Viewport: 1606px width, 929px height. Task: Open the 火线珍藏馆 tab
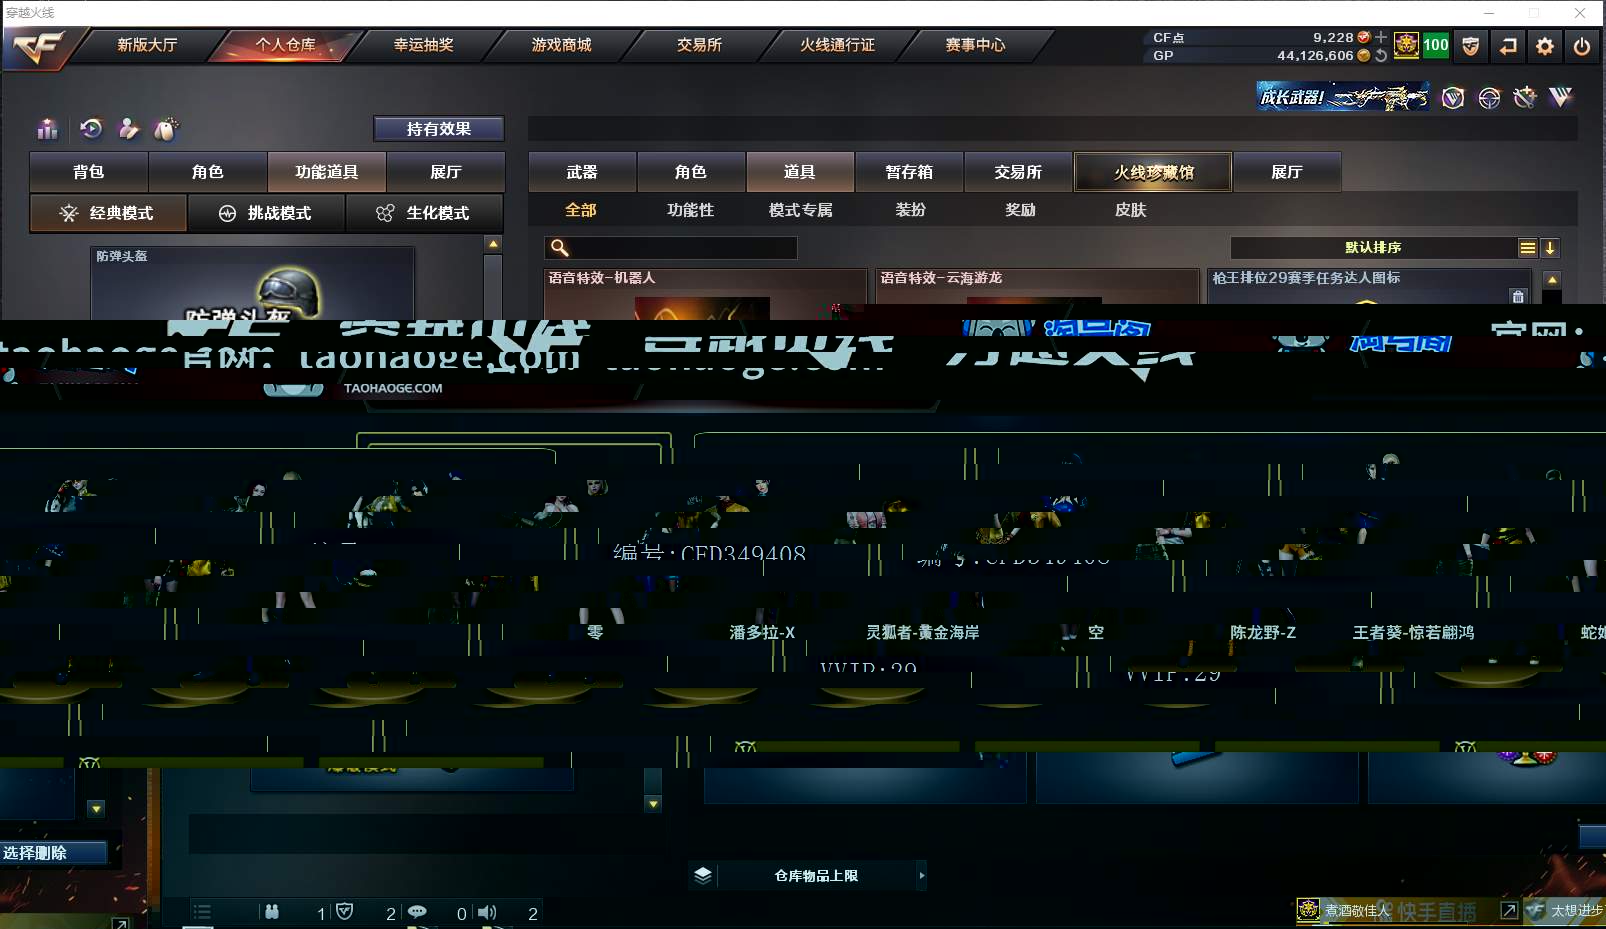pos(1153,172)
